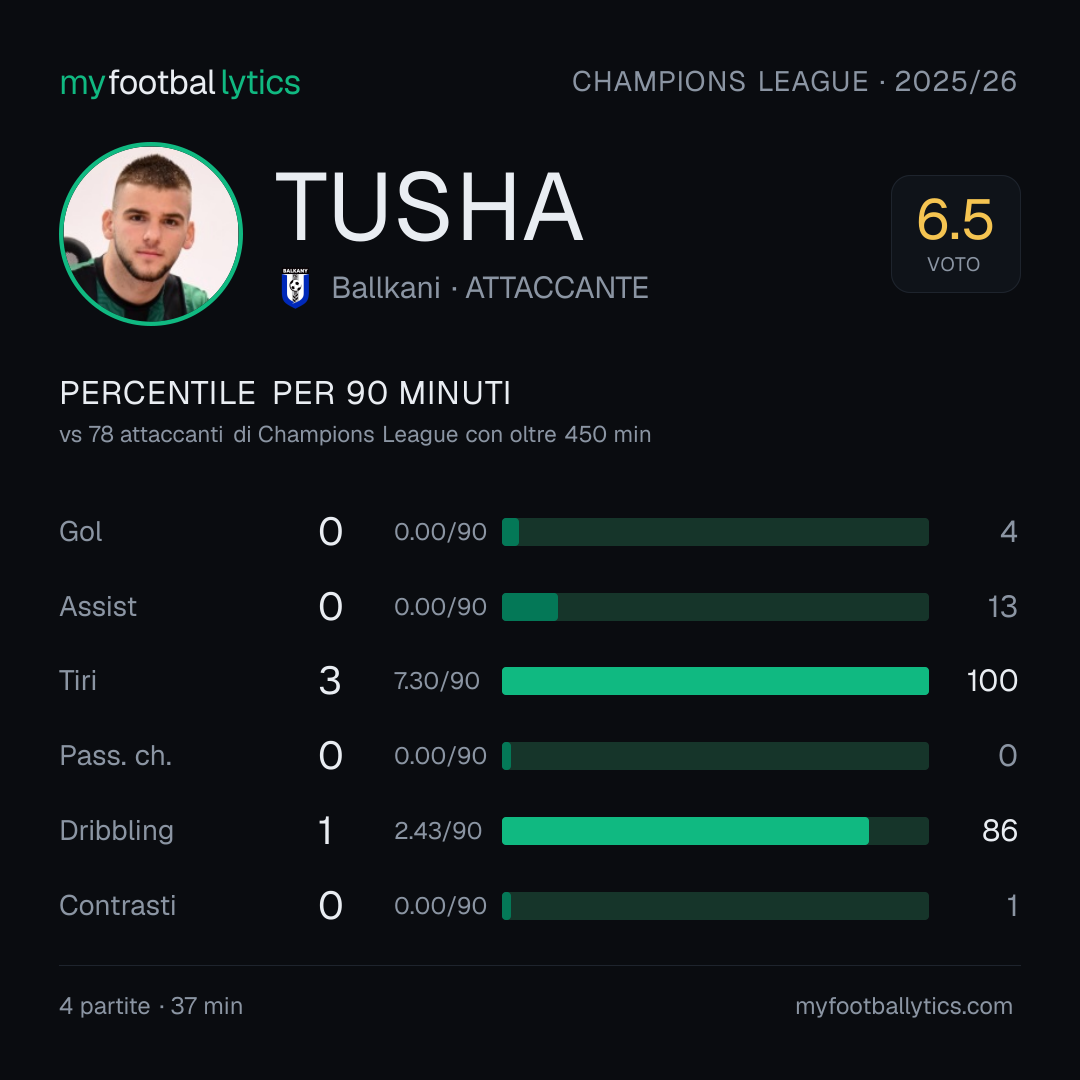Viewport: 1080px width, 1080px height.
Task: Click the 7.30/90 Tiri rate
Action: tap(437, 681)
